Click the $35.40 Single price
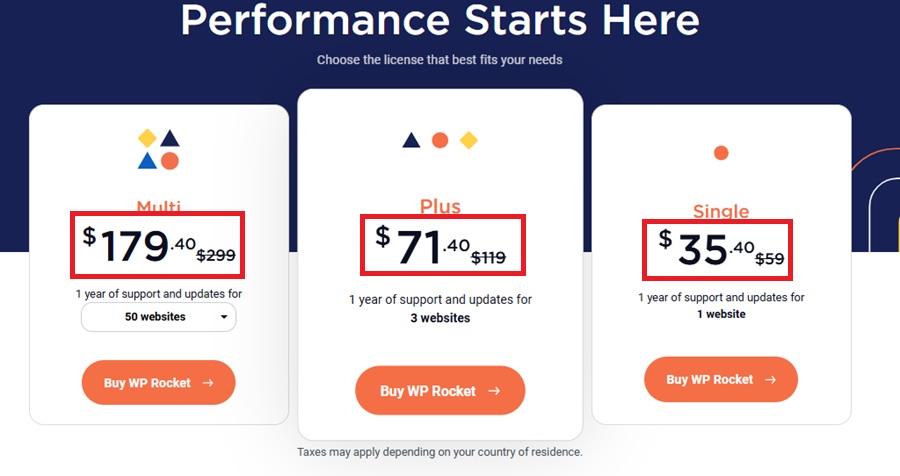This screenshot has height=476, width=900. 703,249
